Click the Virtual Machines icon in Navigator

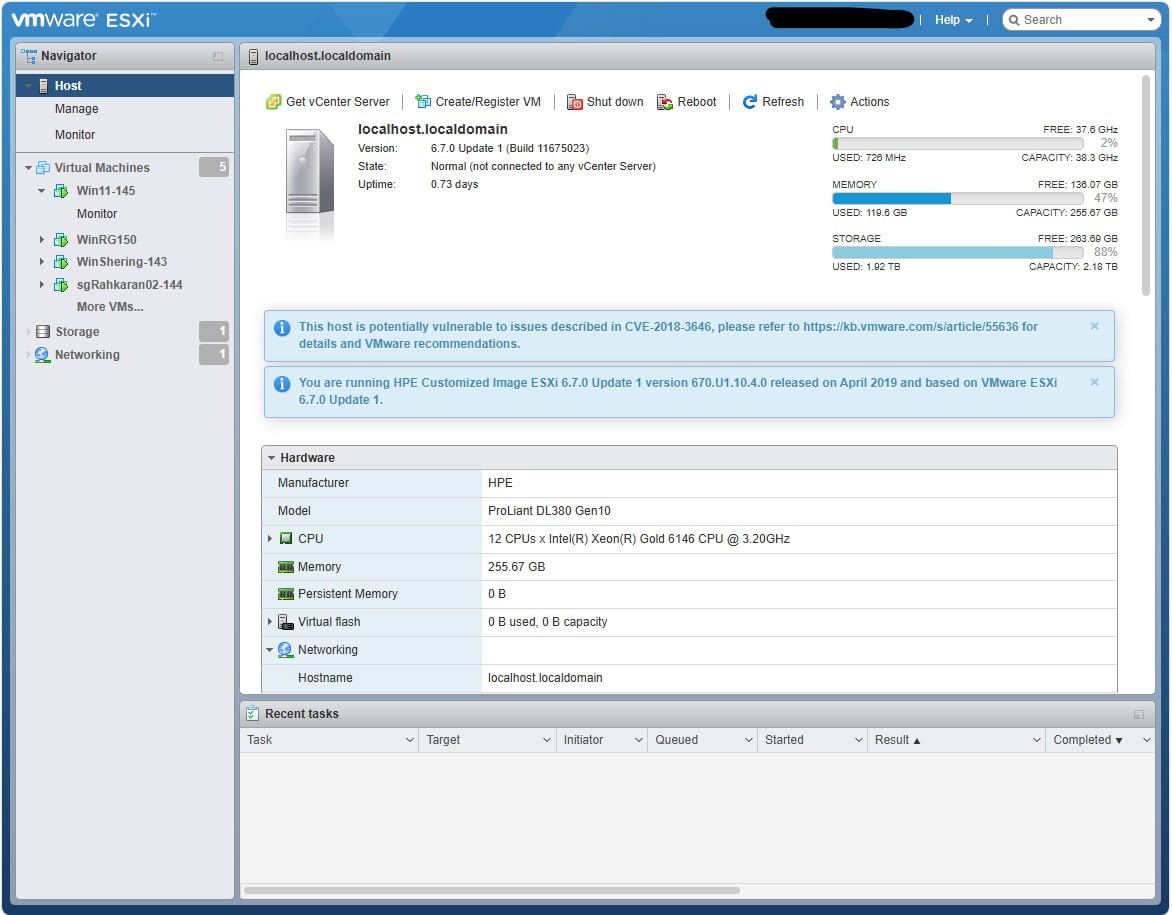[x=43, y=167]
